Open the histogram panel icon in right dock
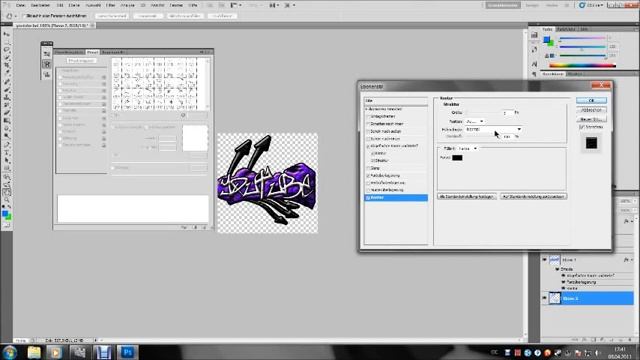This screenshot has width=640, height=360. coord(534,35)
